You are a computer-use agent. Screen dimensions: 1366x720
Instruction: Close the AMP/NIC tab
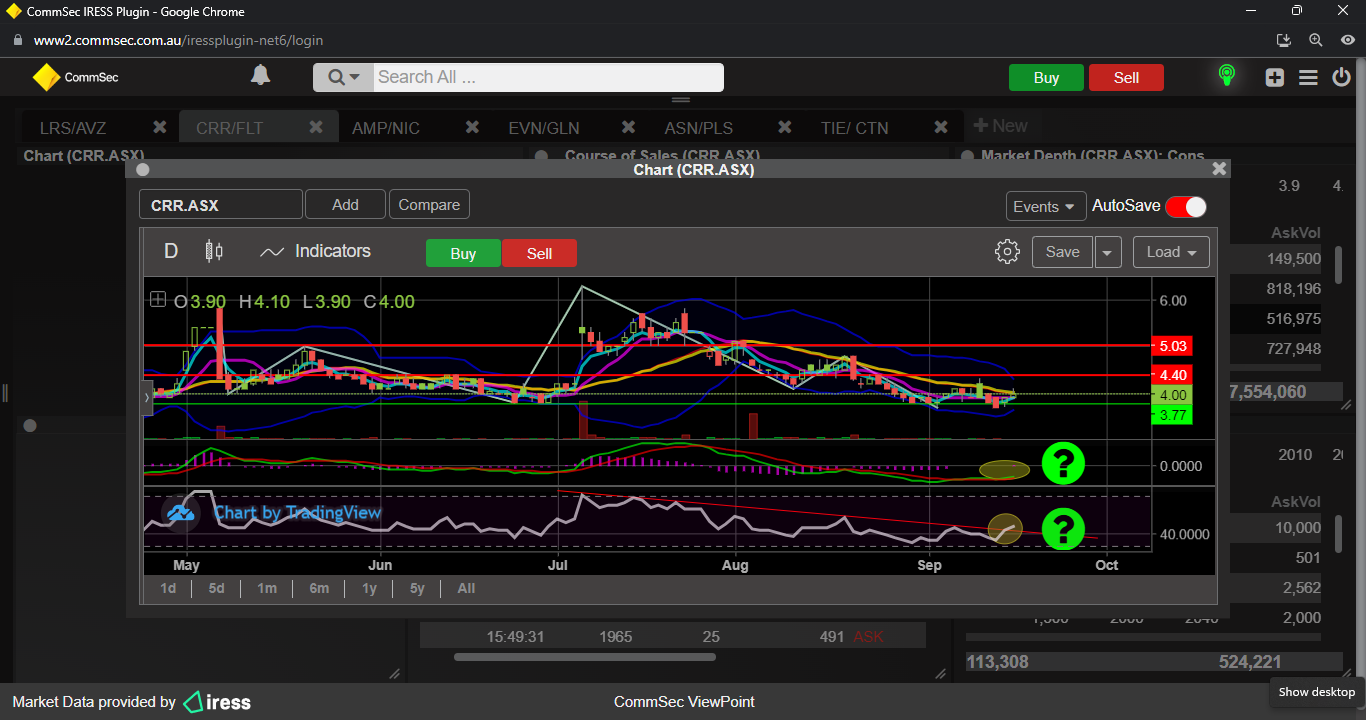coord(472,127)
